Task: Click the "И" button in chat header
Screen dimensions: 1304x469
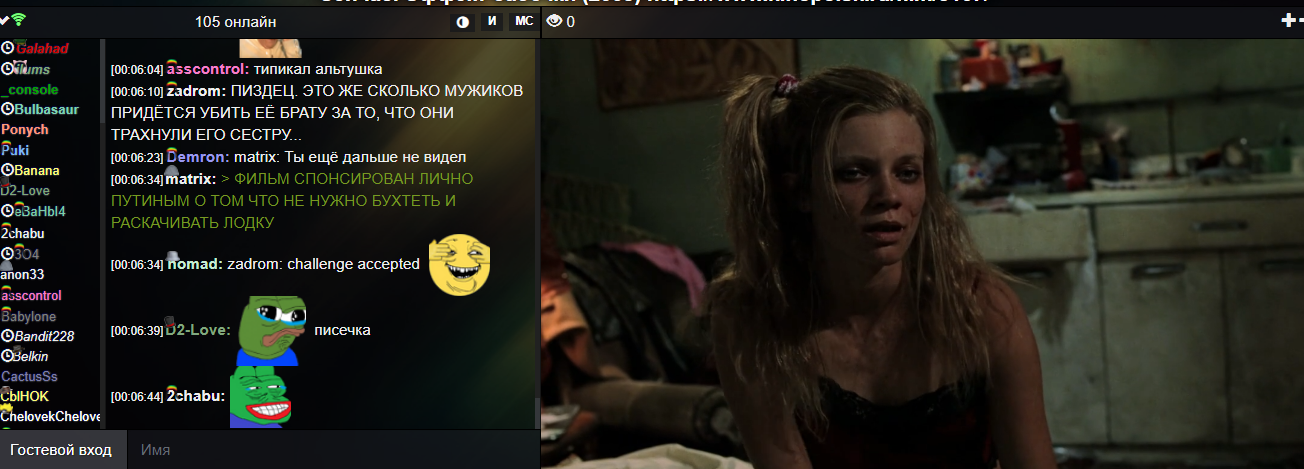Action: click(492, 22)
